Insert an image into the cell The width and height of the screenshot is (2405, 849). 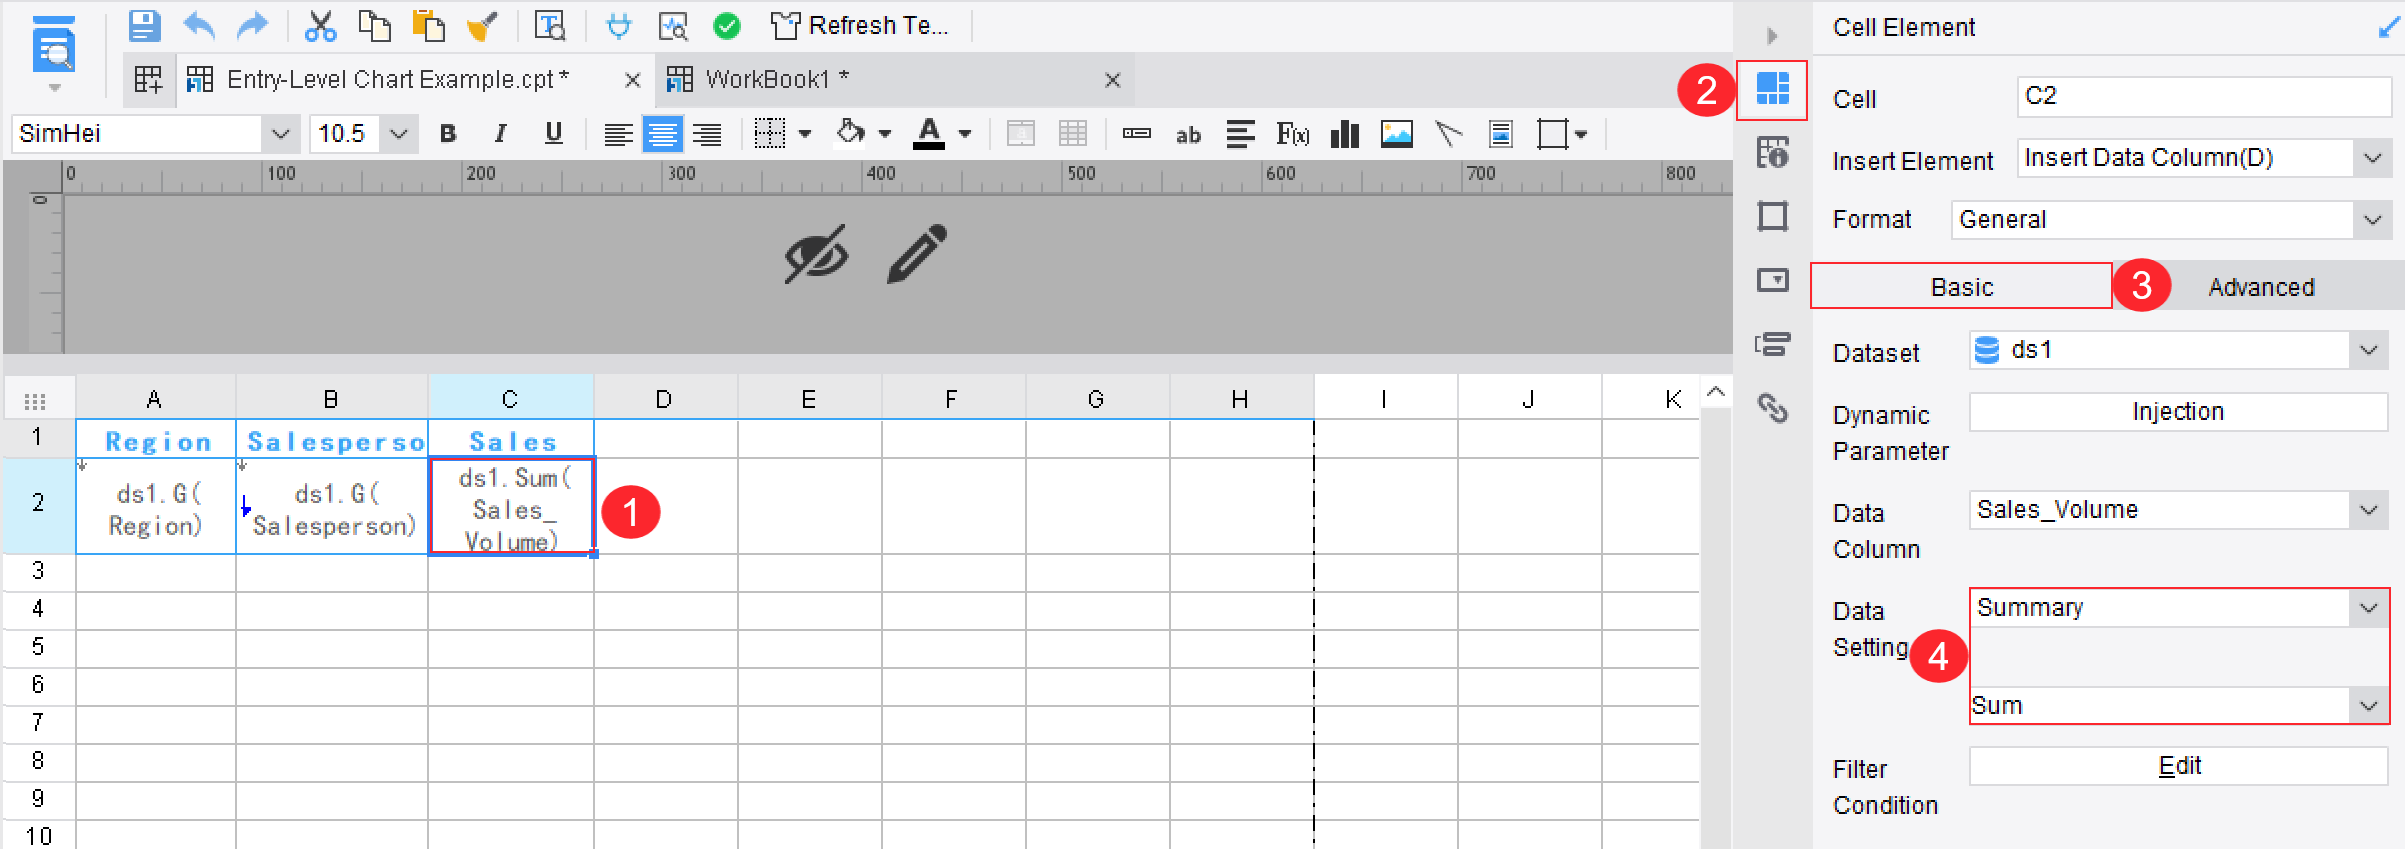point(1397,134)
